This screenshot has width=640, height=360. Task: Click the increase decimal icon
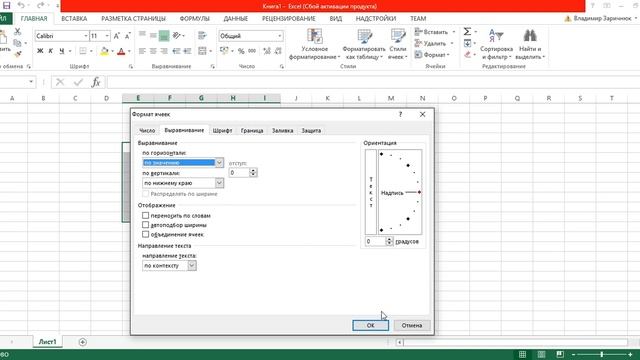[267, 51]
